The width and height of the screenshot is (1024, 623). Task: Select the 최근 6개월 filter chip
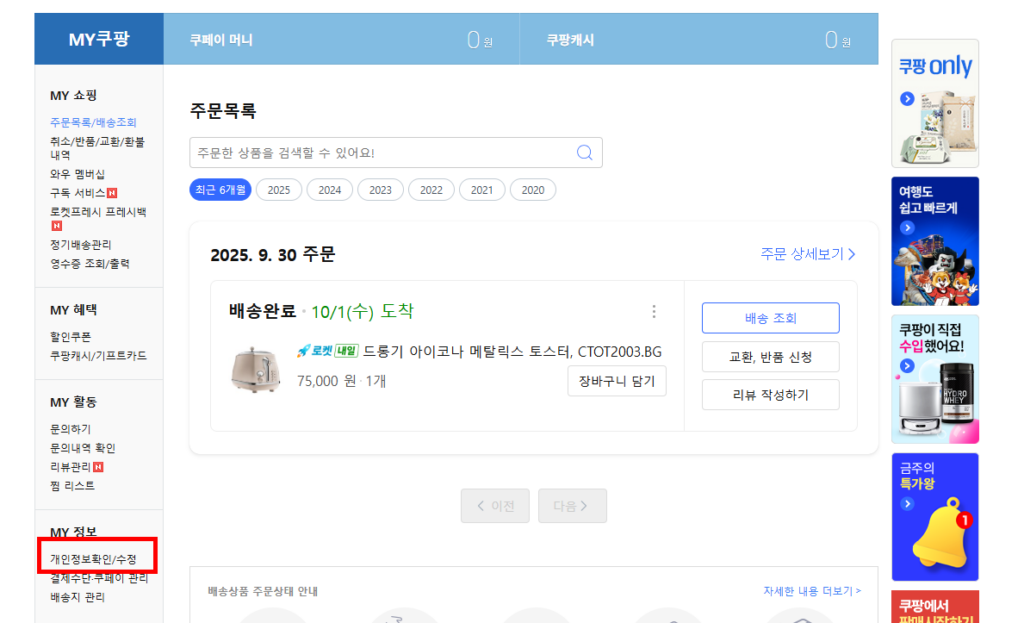220,190
